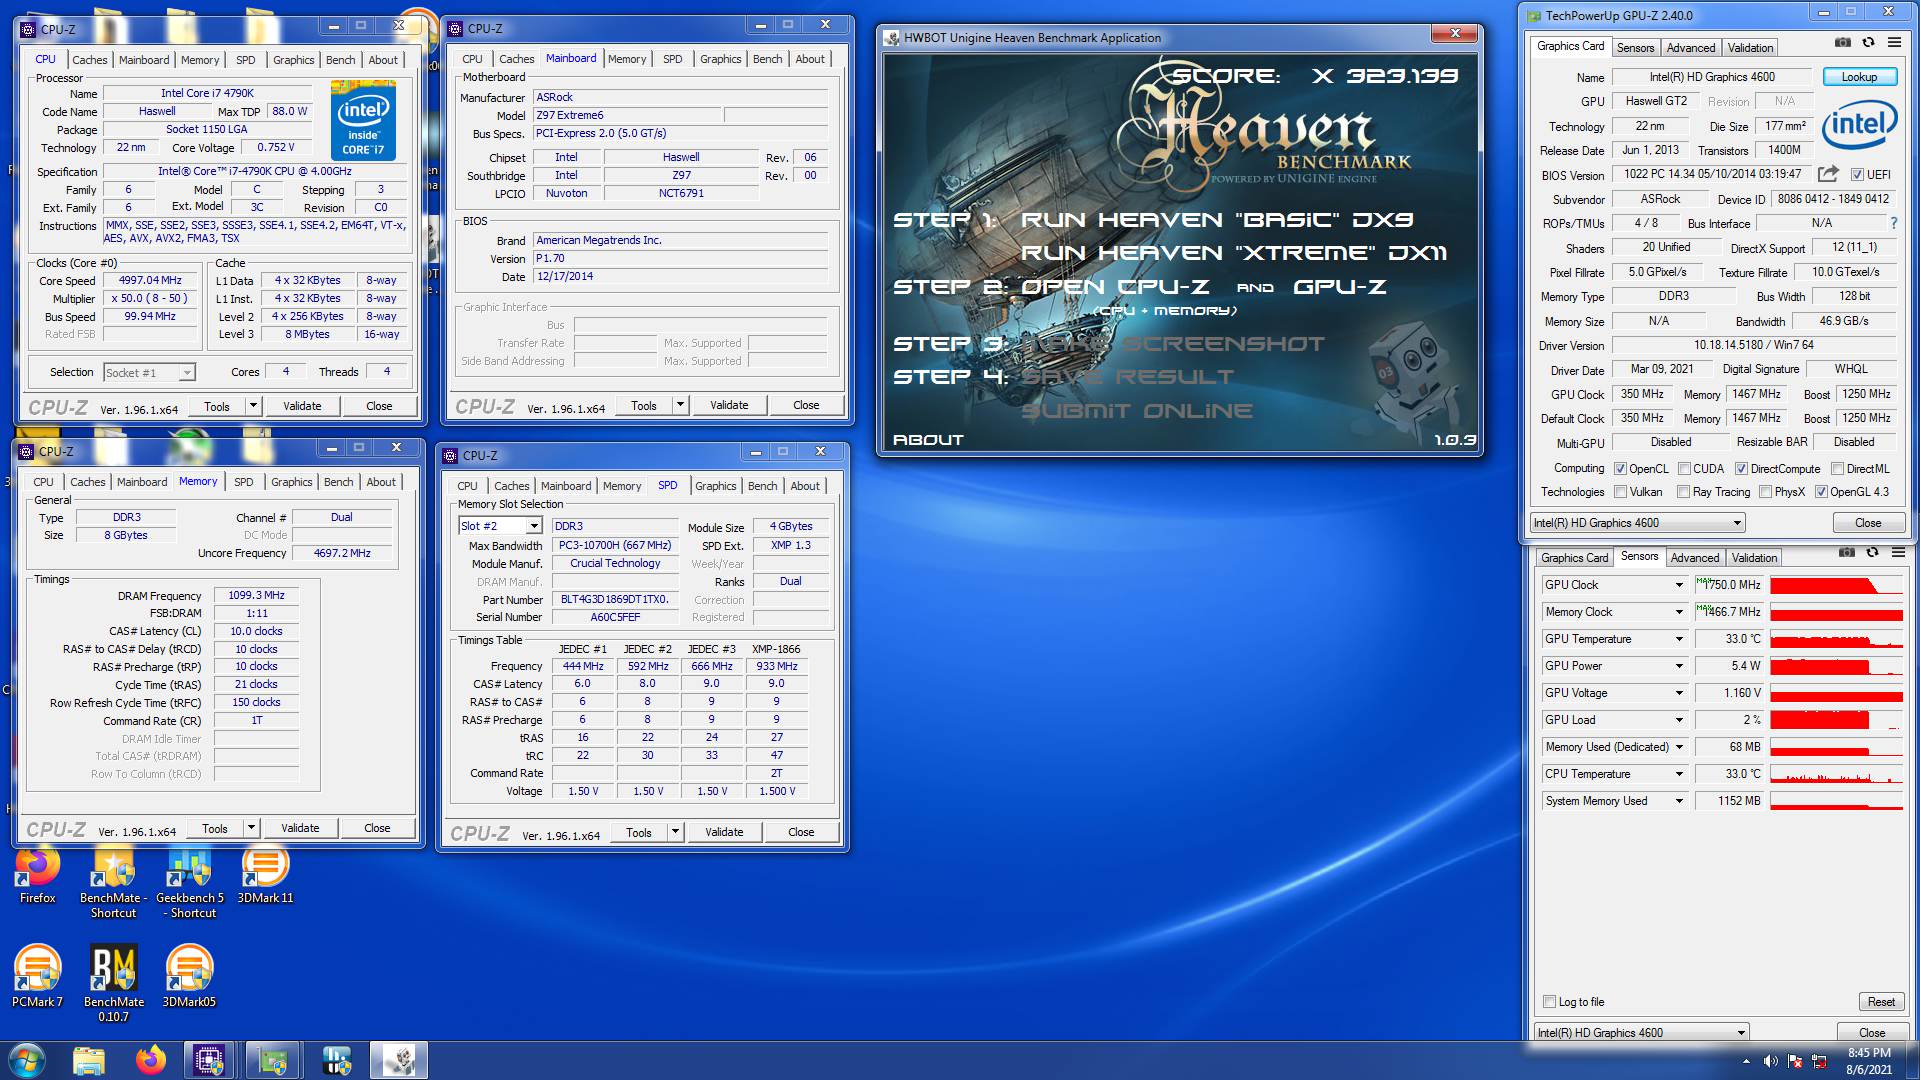
Task: Toggle Ray Tracing checkbox
Action: (x=1683, y=492)
